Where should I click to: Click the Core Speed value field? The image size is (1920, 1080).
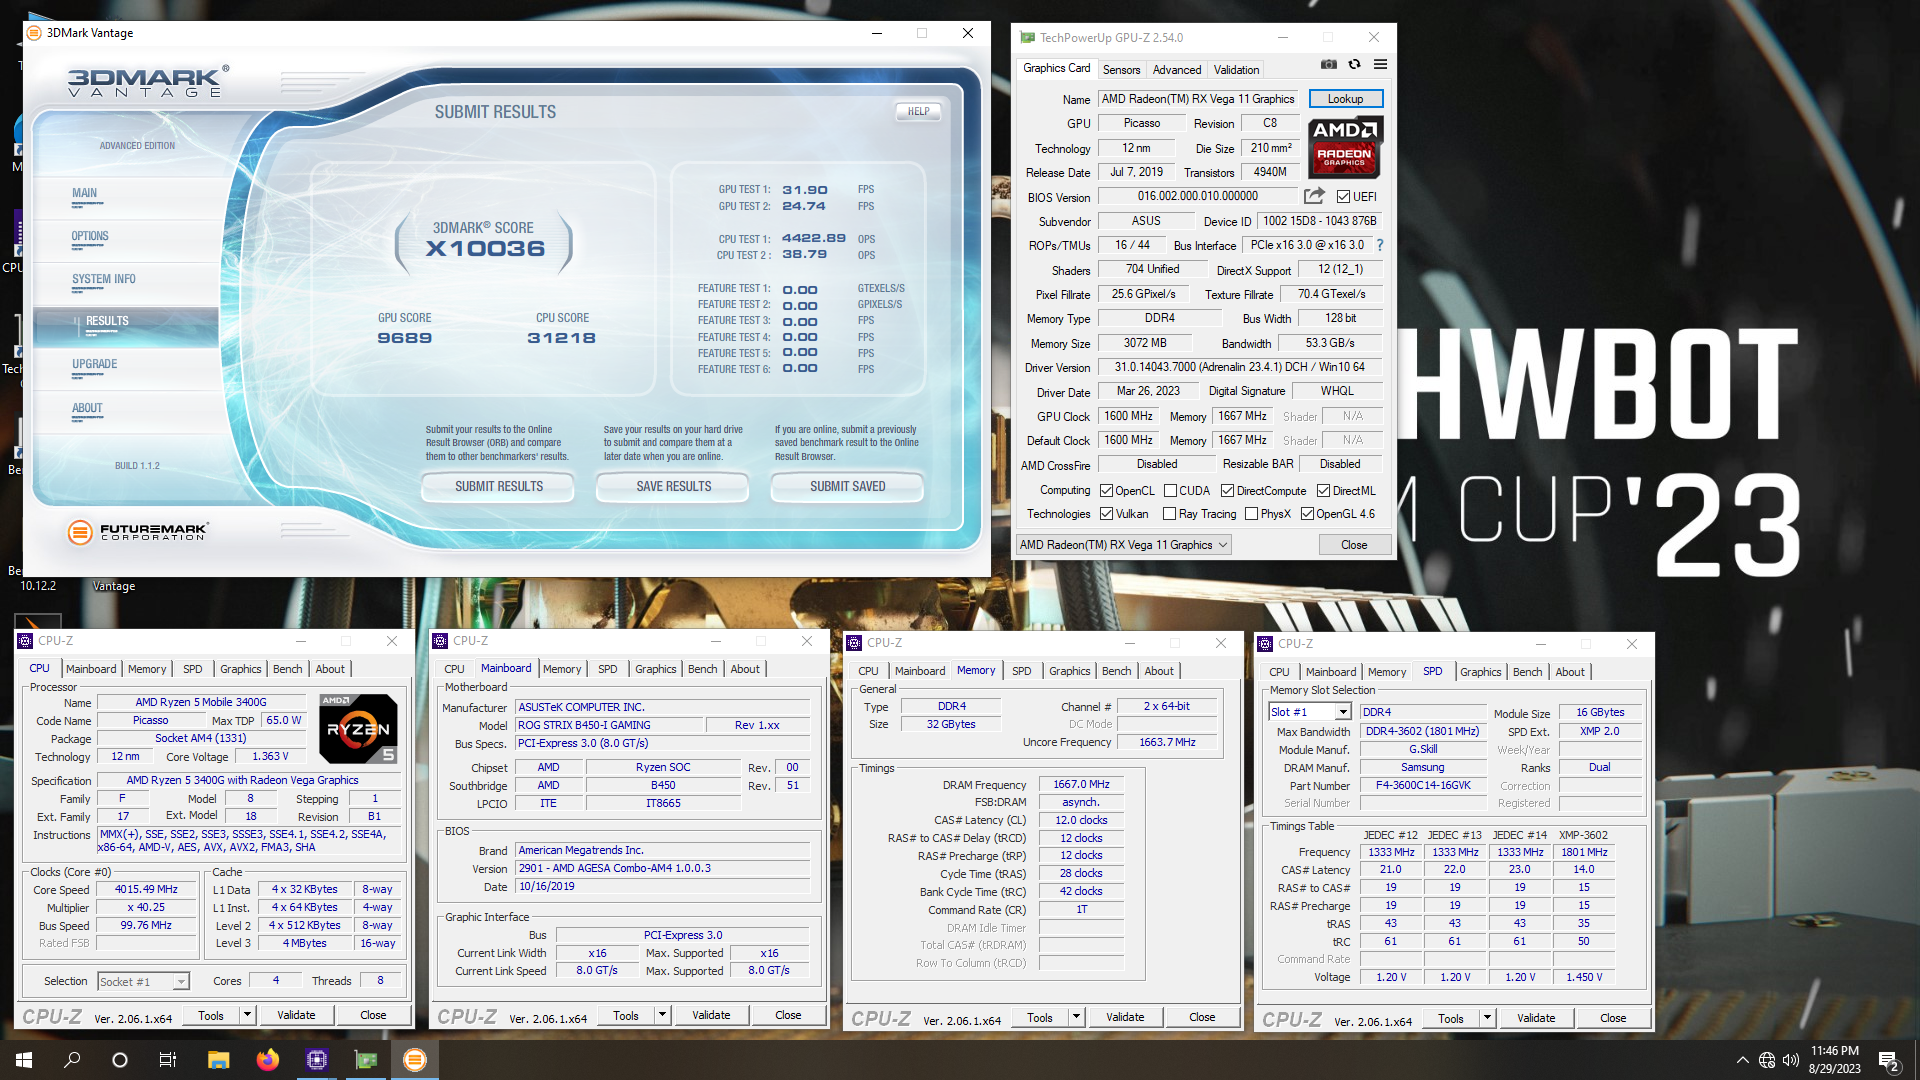(146, 890)
